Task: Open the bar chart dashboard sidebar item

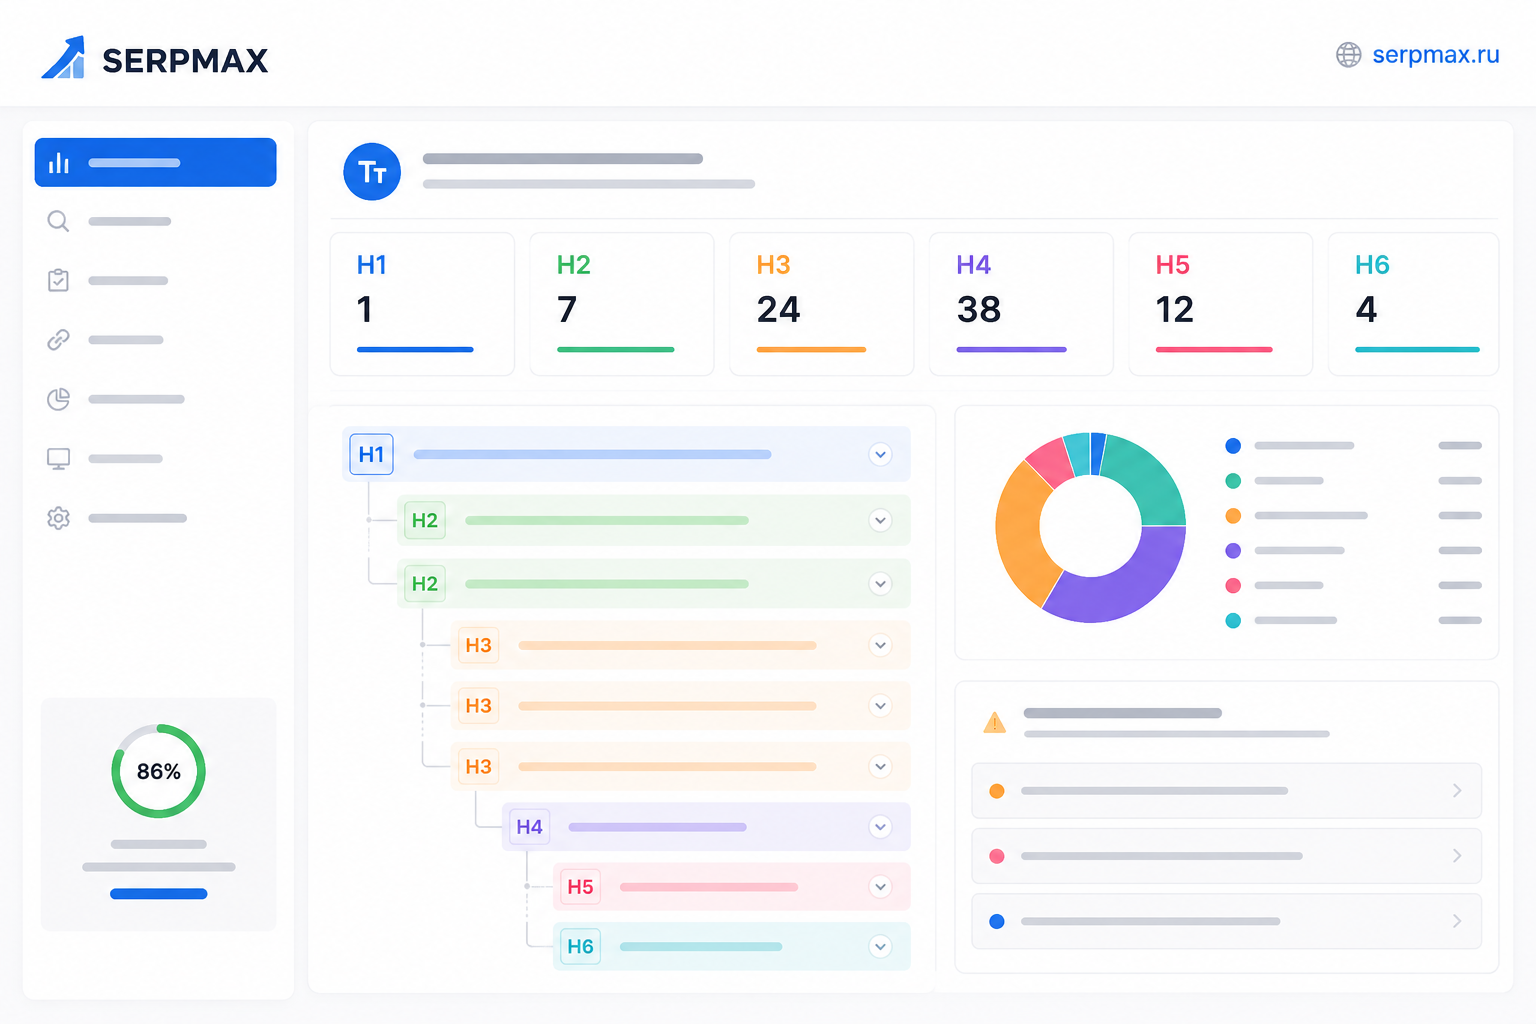Action: tap(155, 162)
